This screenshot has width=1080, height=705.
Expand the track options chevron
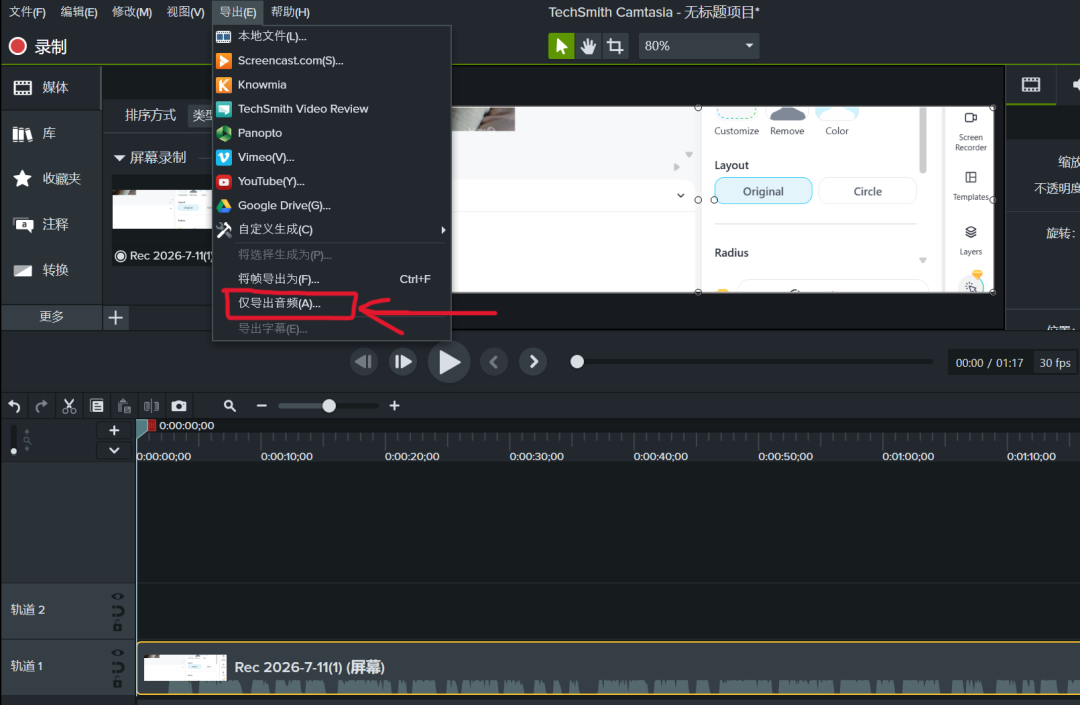(x=114, y=450)
